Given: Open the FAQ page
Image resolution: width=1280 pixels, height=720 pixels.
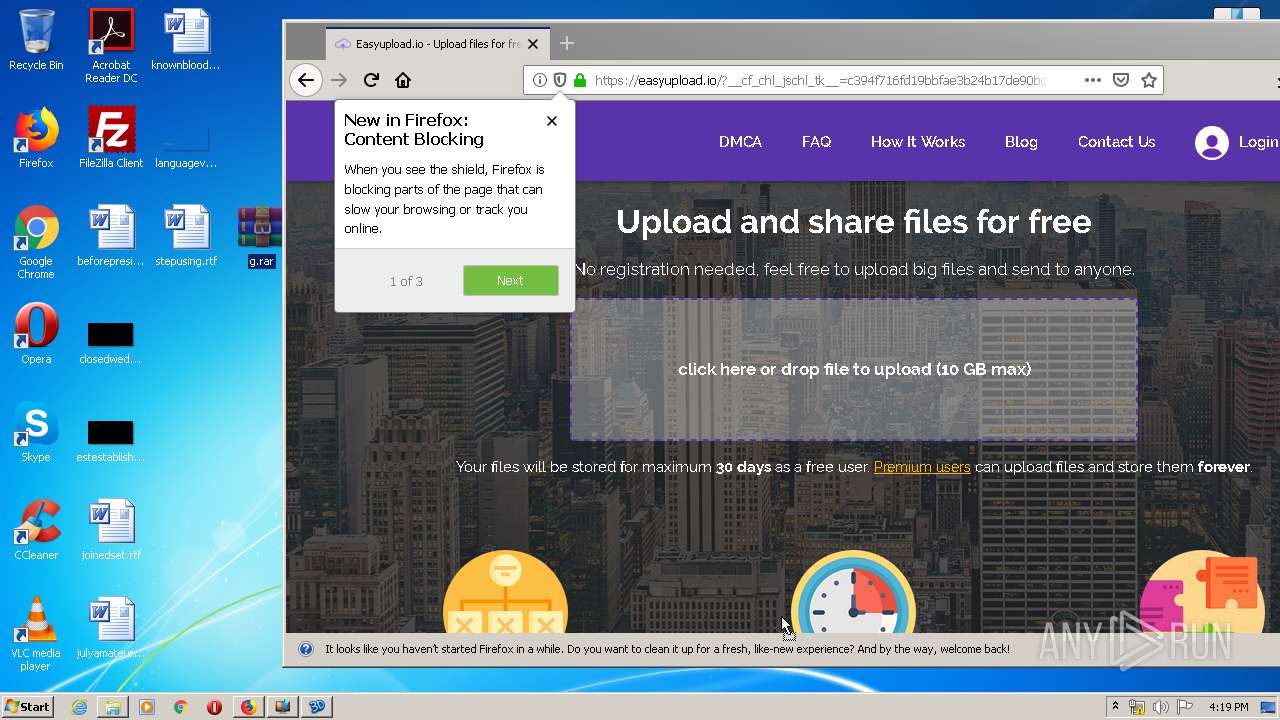Looking at the screenshot, I should coord(816,142).
